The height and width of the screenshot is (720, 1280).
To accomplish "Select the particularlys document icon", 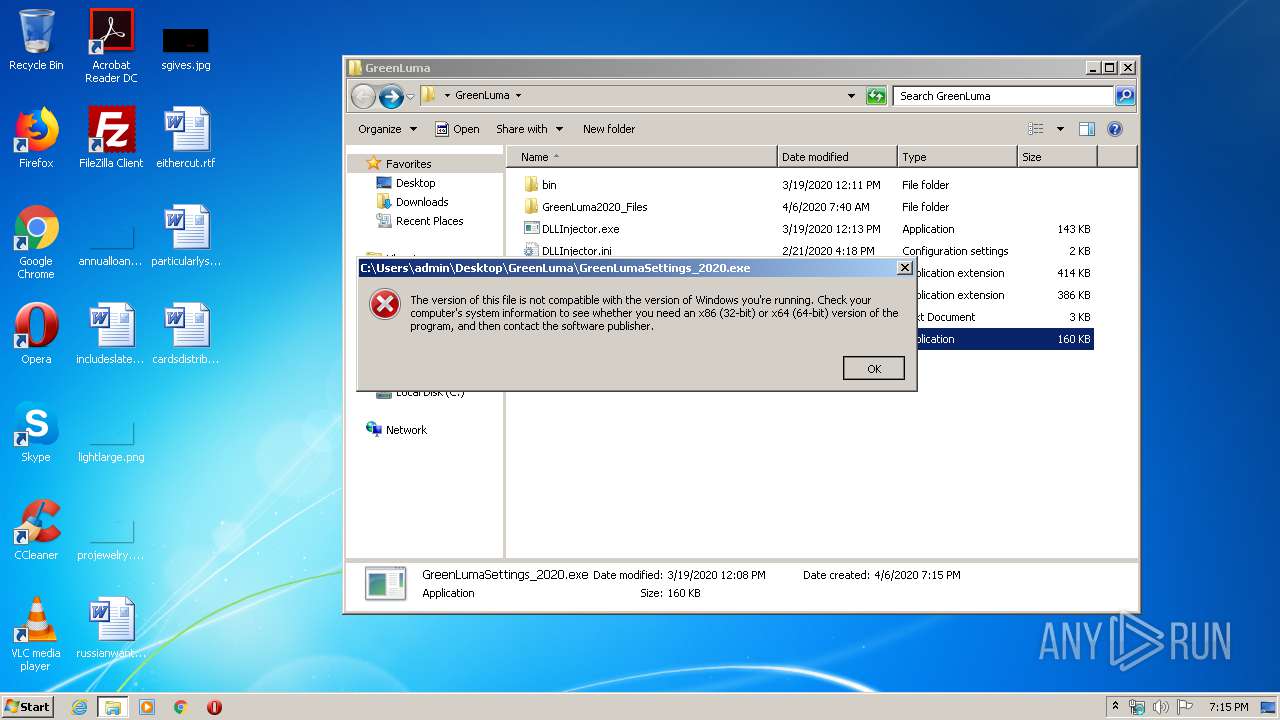I will point(186,236).
